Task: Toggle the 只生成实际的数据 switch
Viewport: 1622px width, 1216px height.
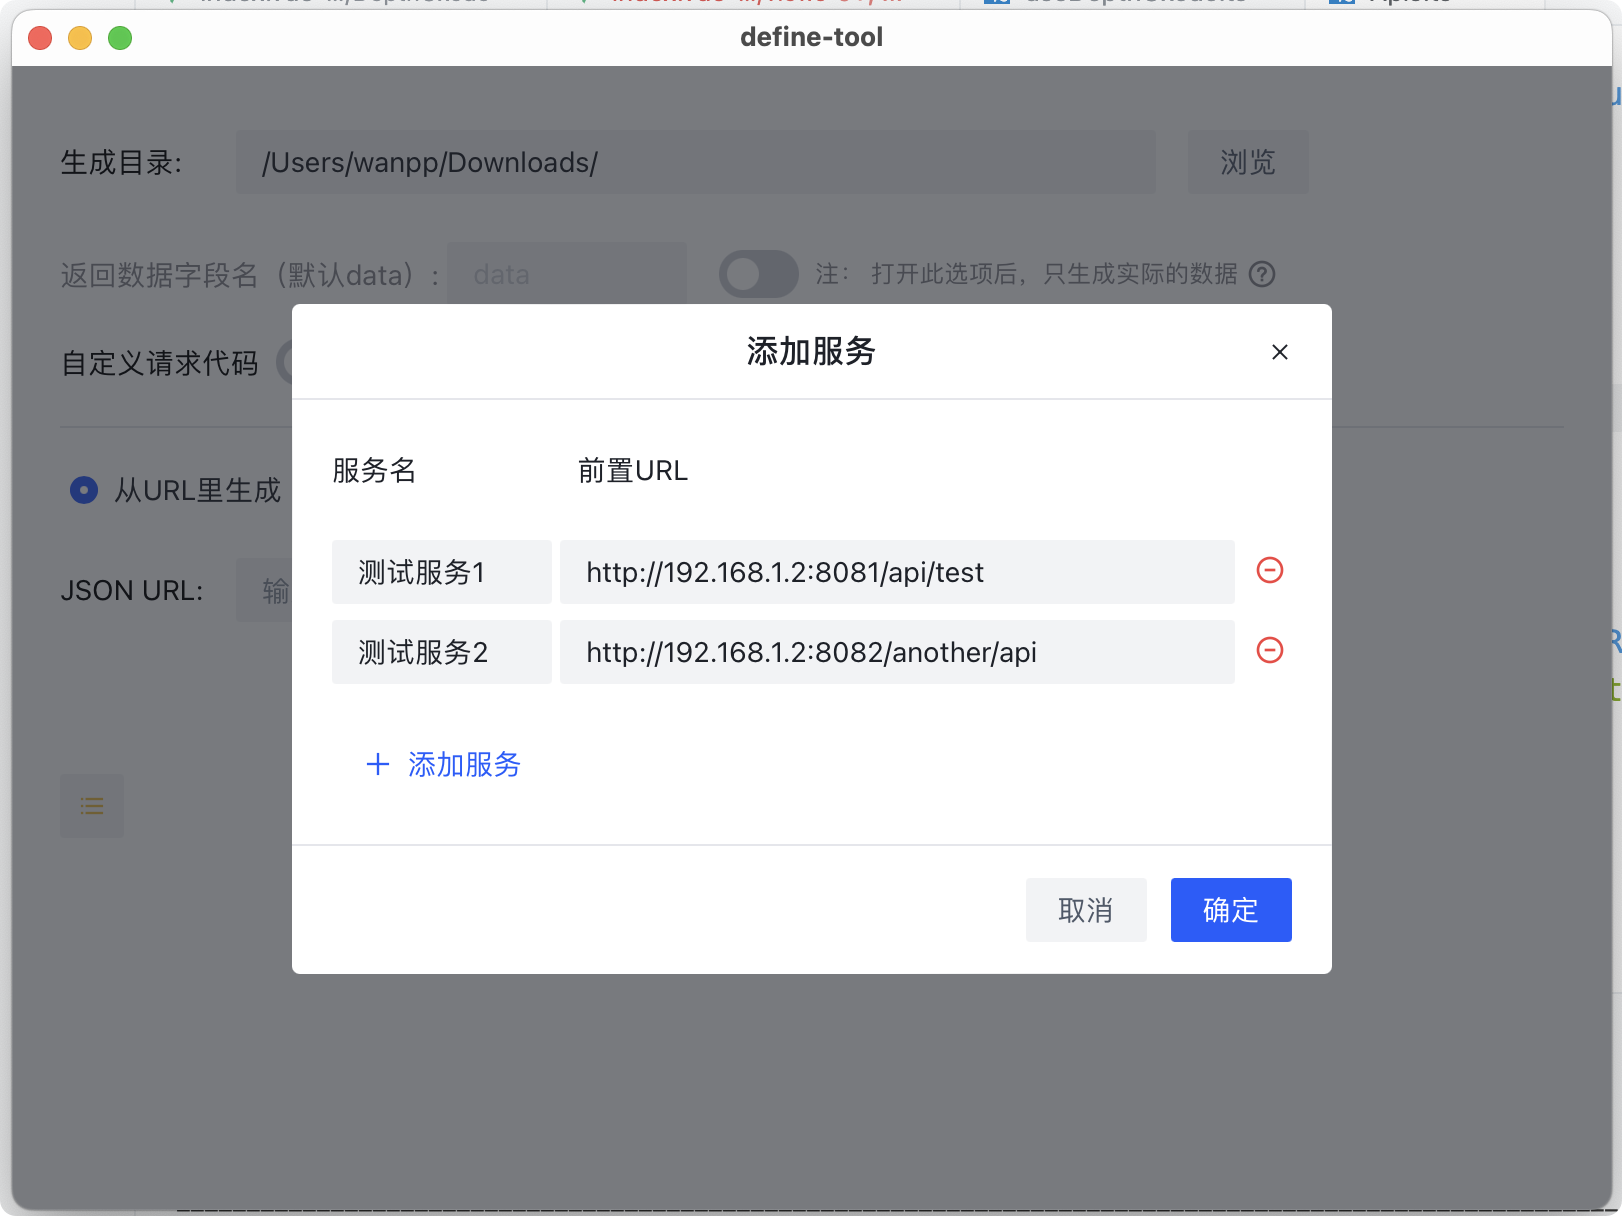Action: coord(759,274)
